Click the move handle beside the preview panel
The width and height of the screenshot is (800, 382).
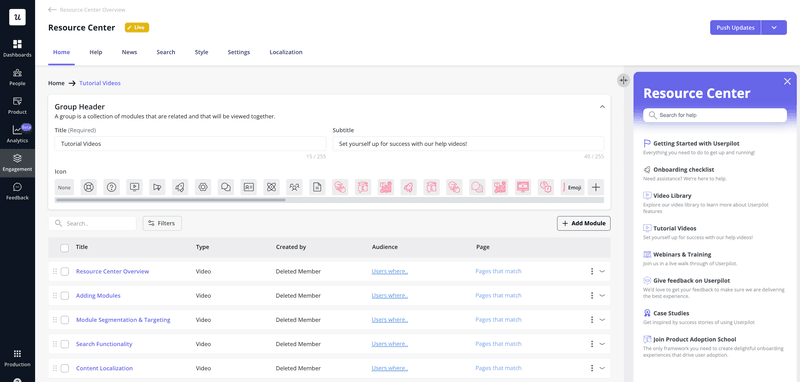pyautogui.click(x=623, y=80)
